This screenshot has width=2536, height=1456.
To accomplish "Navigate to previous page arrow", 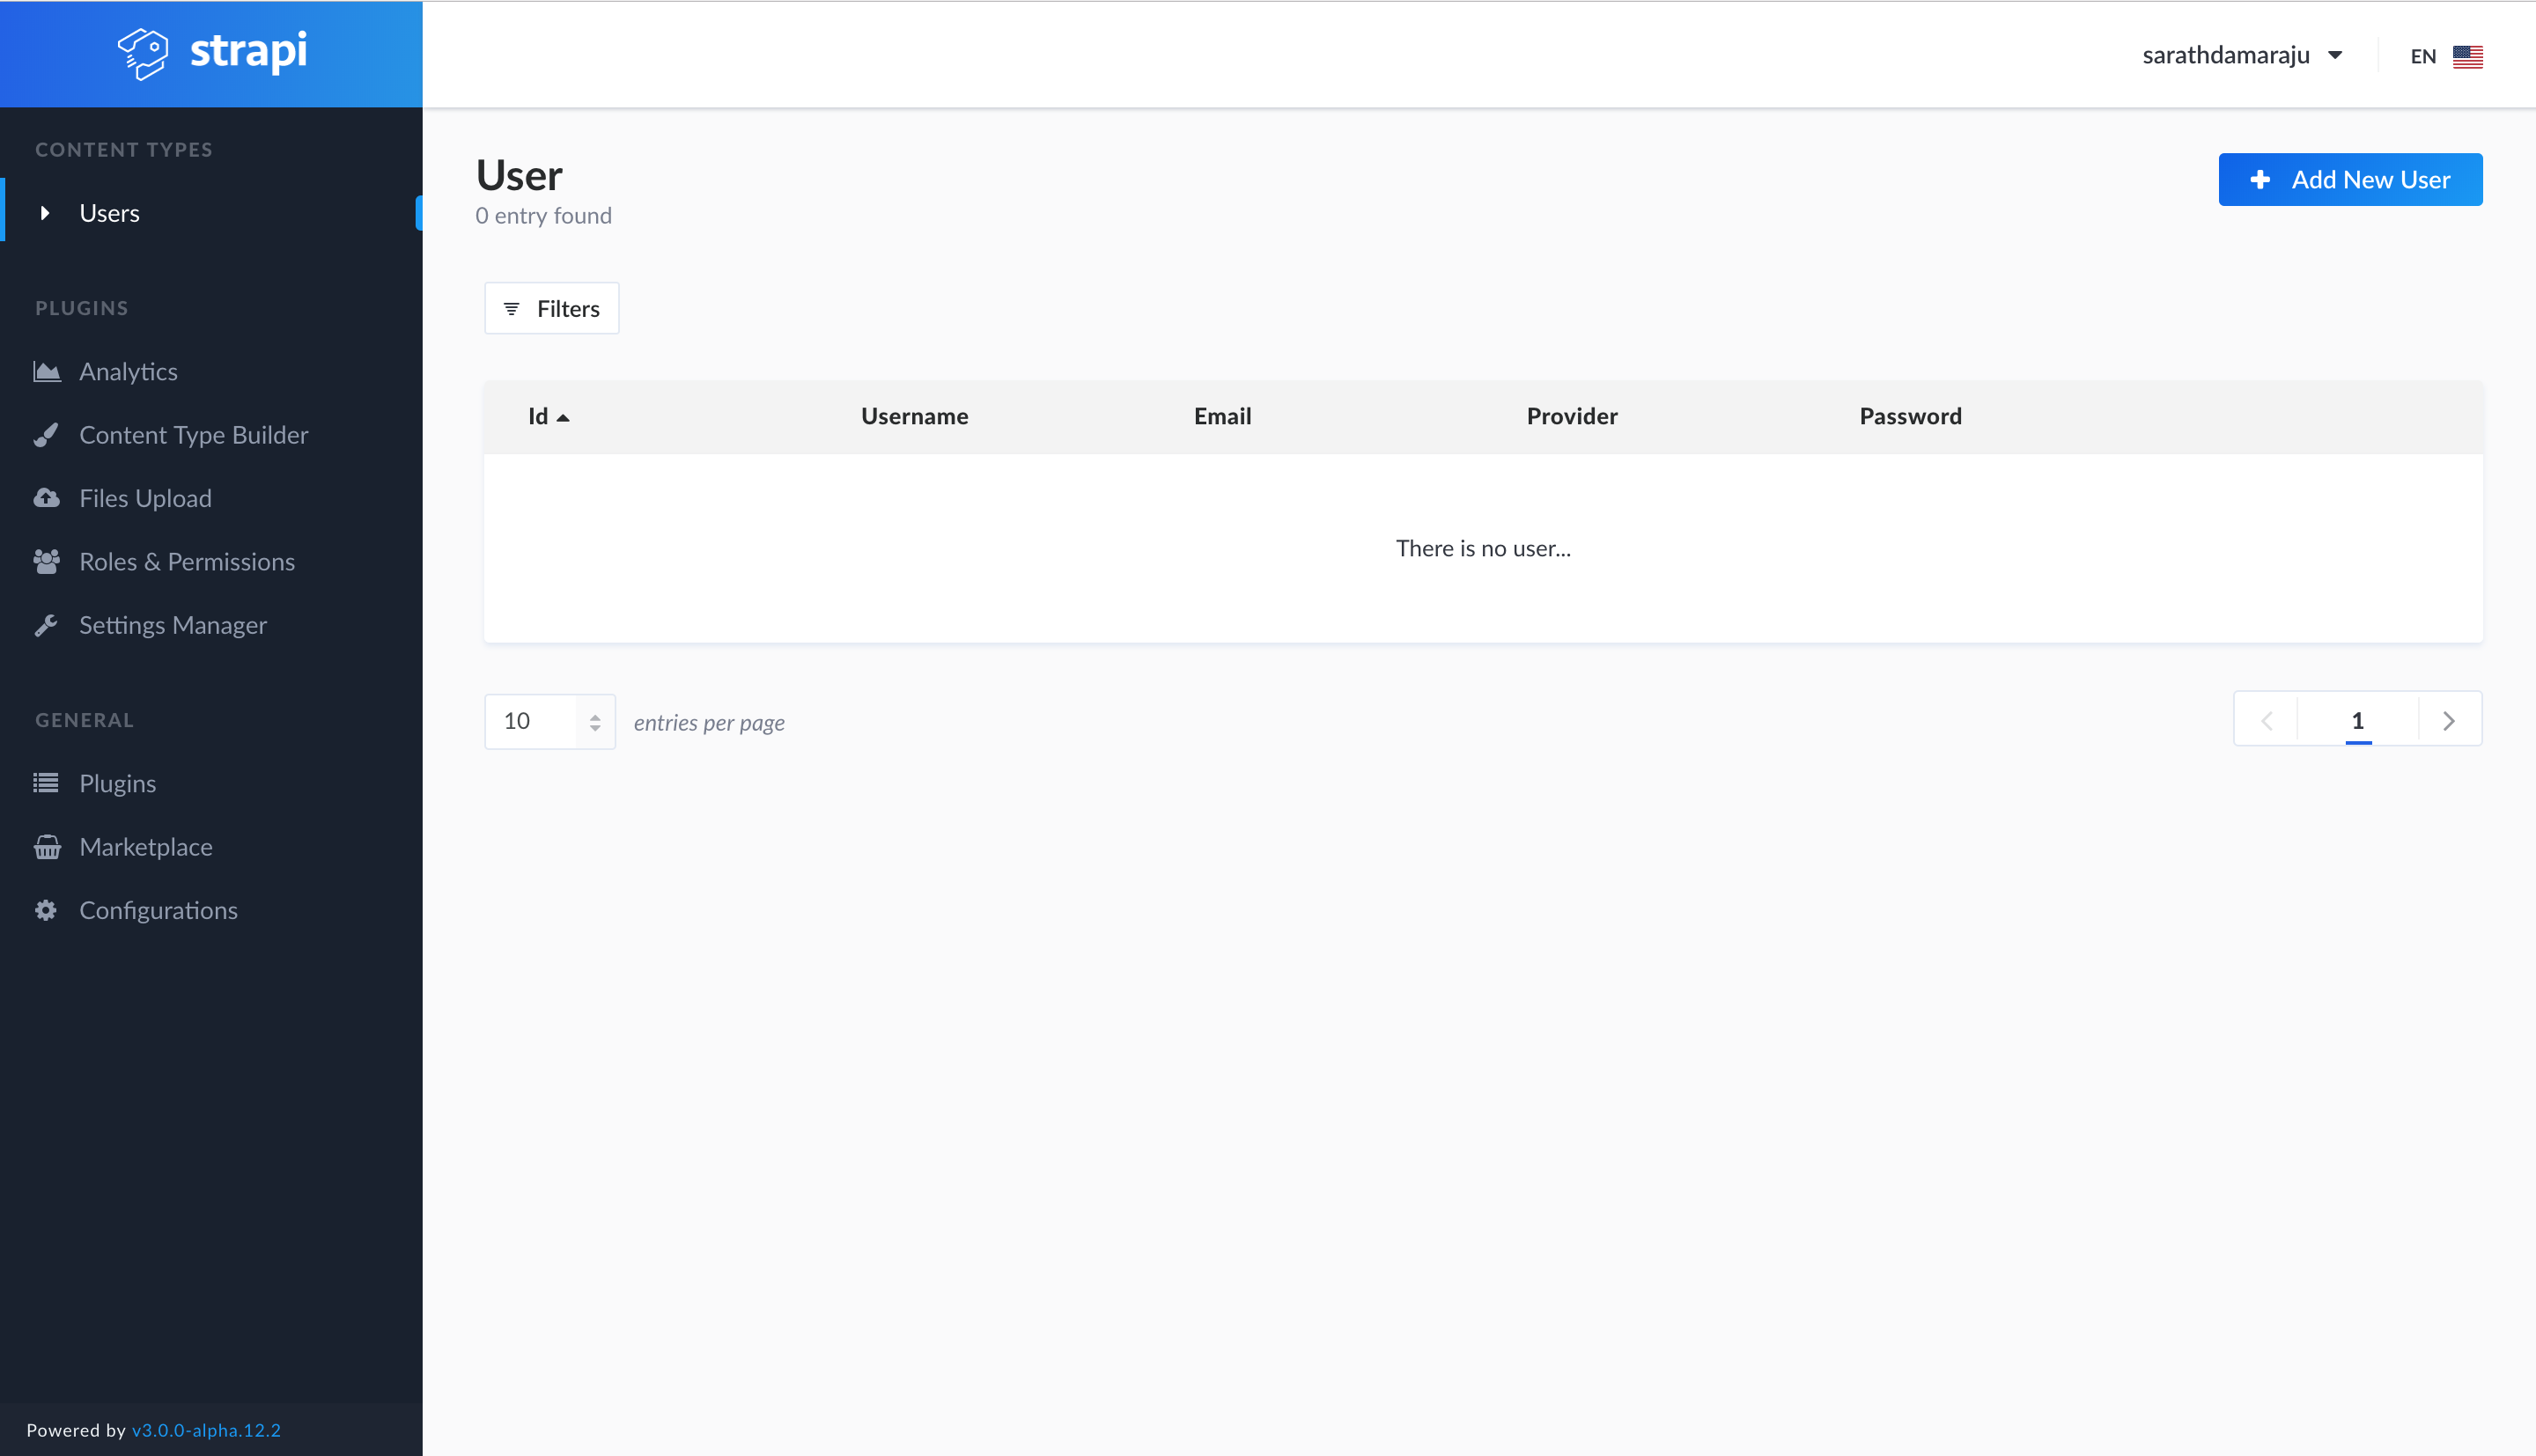I will pyautogui.click(x=2264, y=719).
